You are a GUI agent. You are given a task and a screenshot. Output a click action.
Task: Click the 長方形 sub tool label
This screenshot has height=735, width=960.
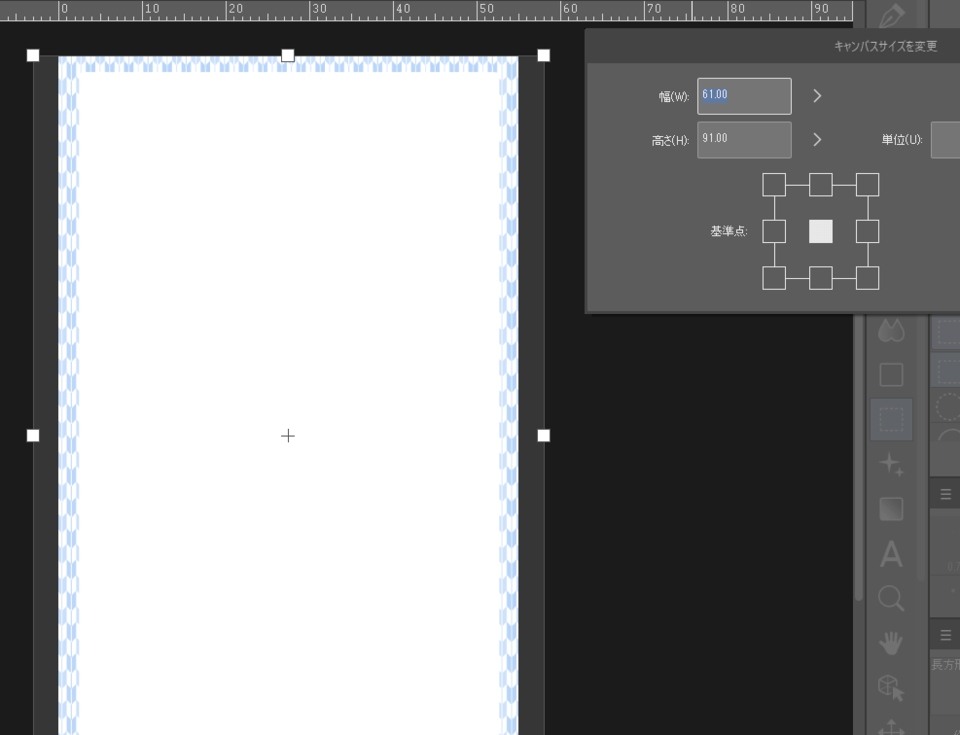pos(945,665)
